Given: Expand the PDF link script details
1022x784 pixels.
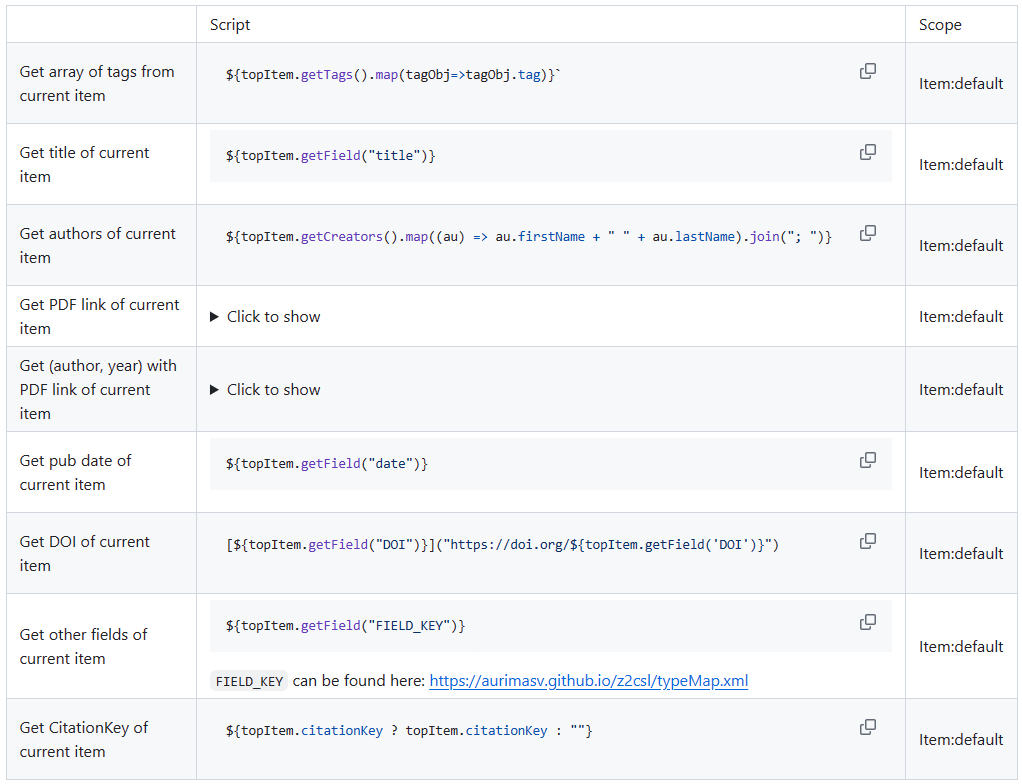Looking at the screenshot, I should click(266, 317).
